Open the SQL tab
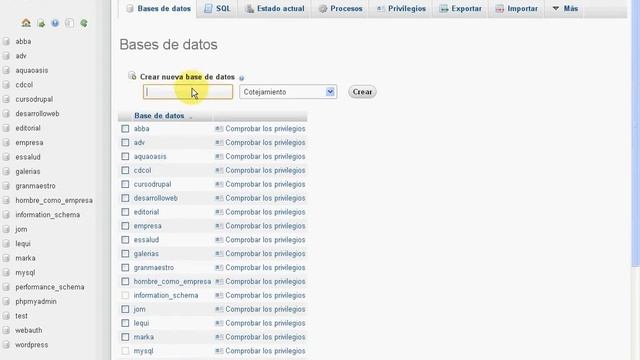Screen dimensions: 640x360 click(218, 9)
